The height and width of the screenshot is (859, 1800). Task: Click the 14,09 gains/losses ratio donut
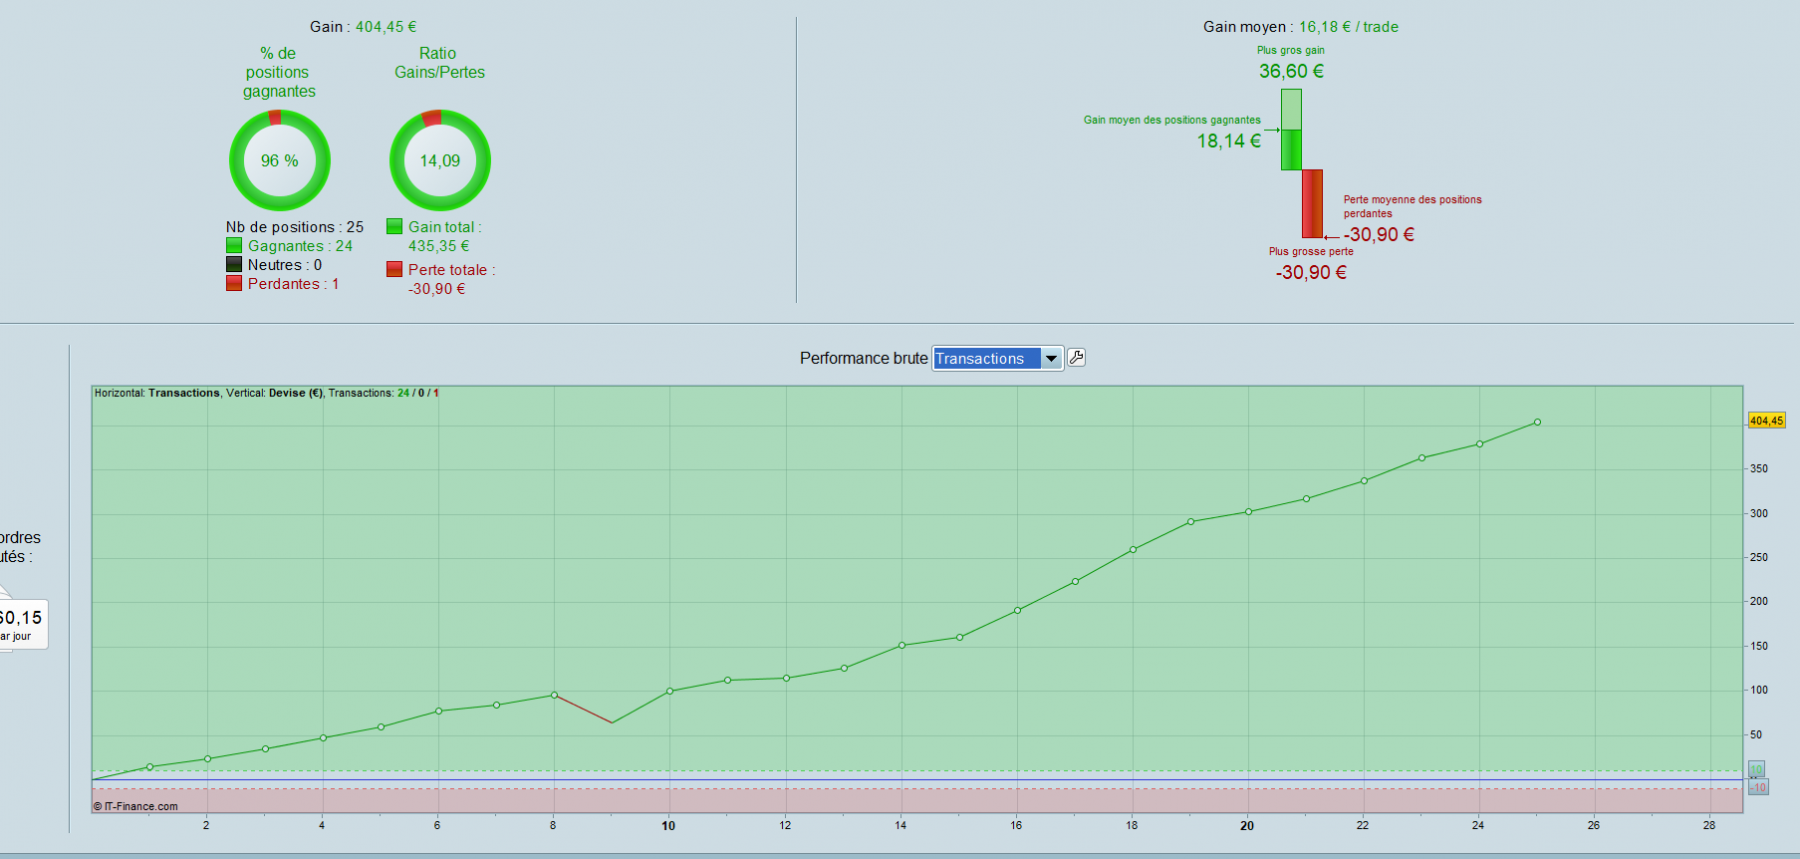[x=440, y=160]
